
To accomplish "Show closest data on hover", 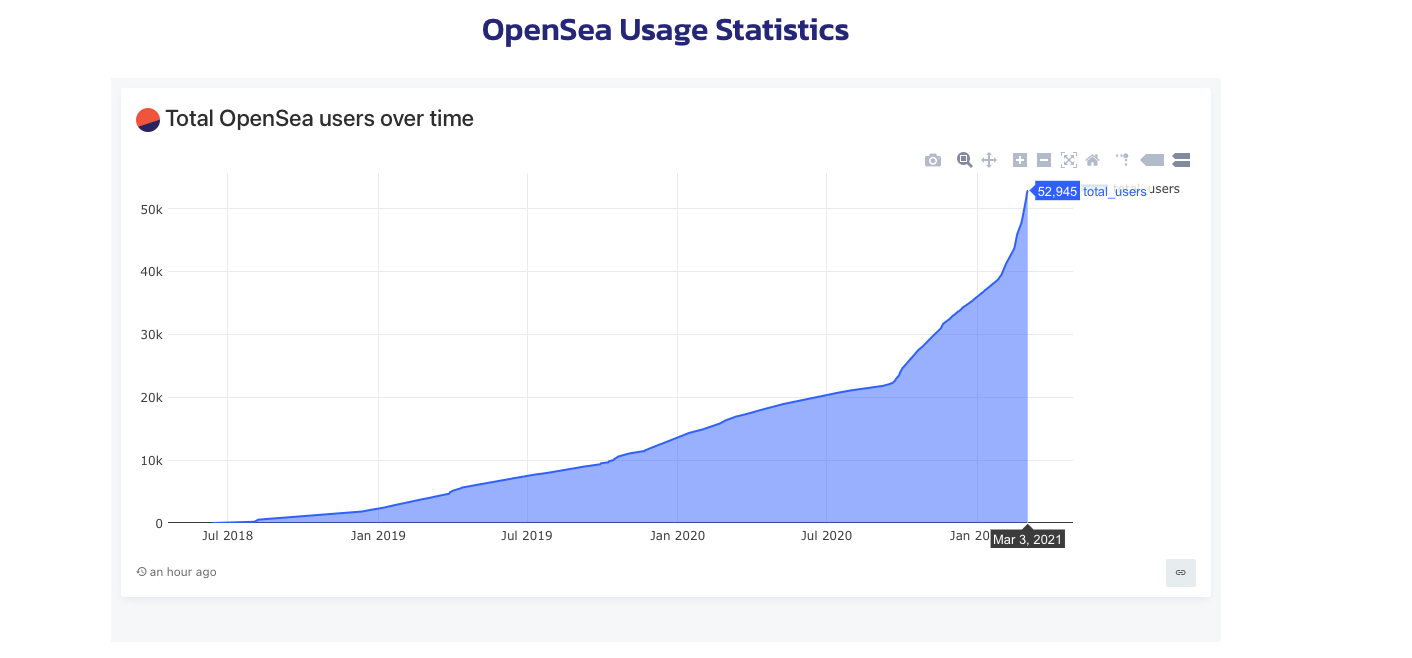I will (1152, 160).
